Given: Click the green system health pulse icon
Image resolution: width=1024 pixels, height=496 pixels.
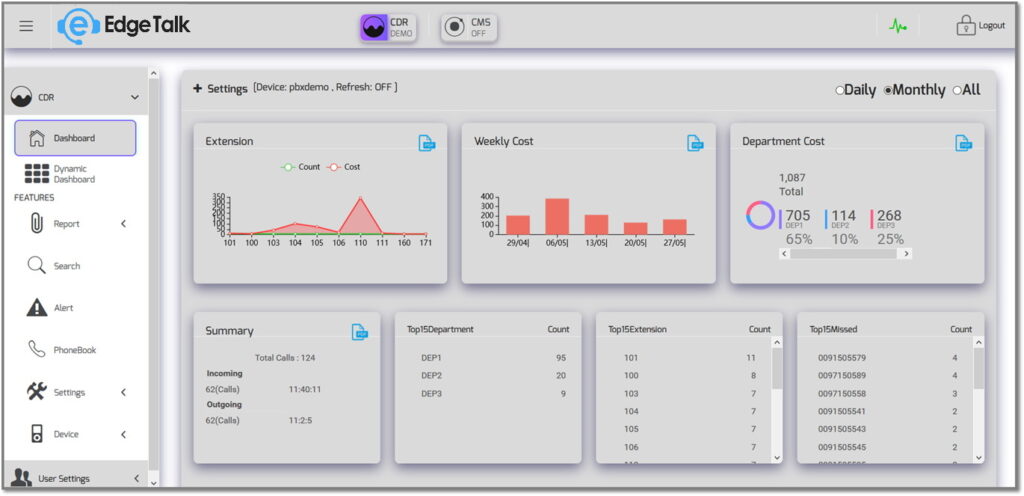Looking at the screenshot, I should click(897, 27).
